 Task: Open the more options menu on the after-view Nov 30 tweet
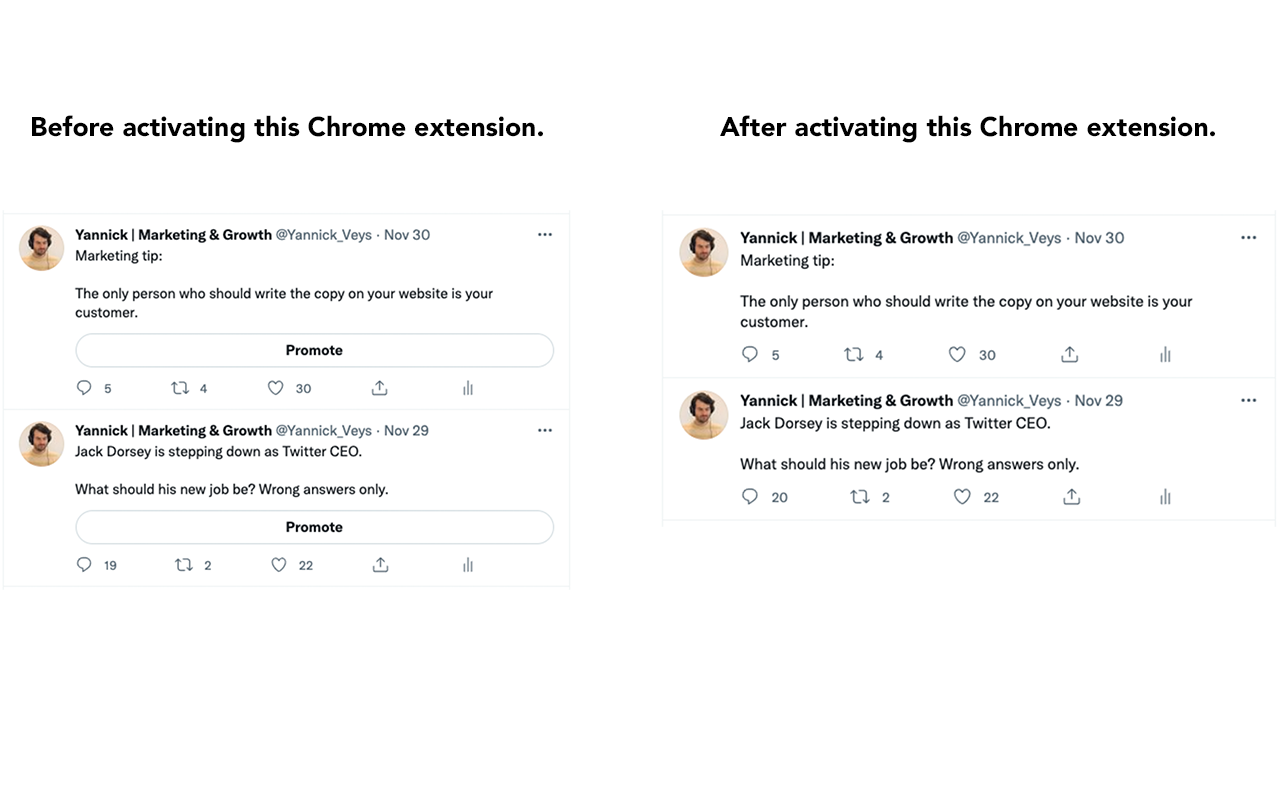tap(1248, 237)
